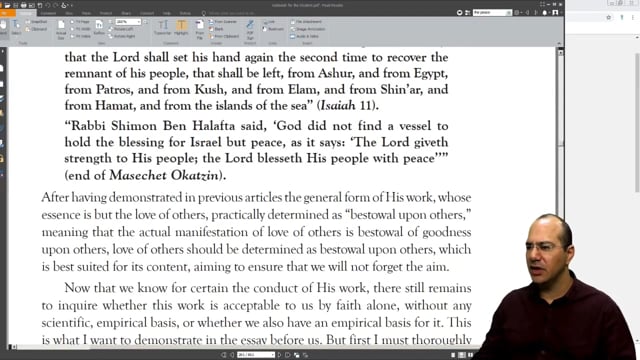Rotate the page right

pos(122,36)
